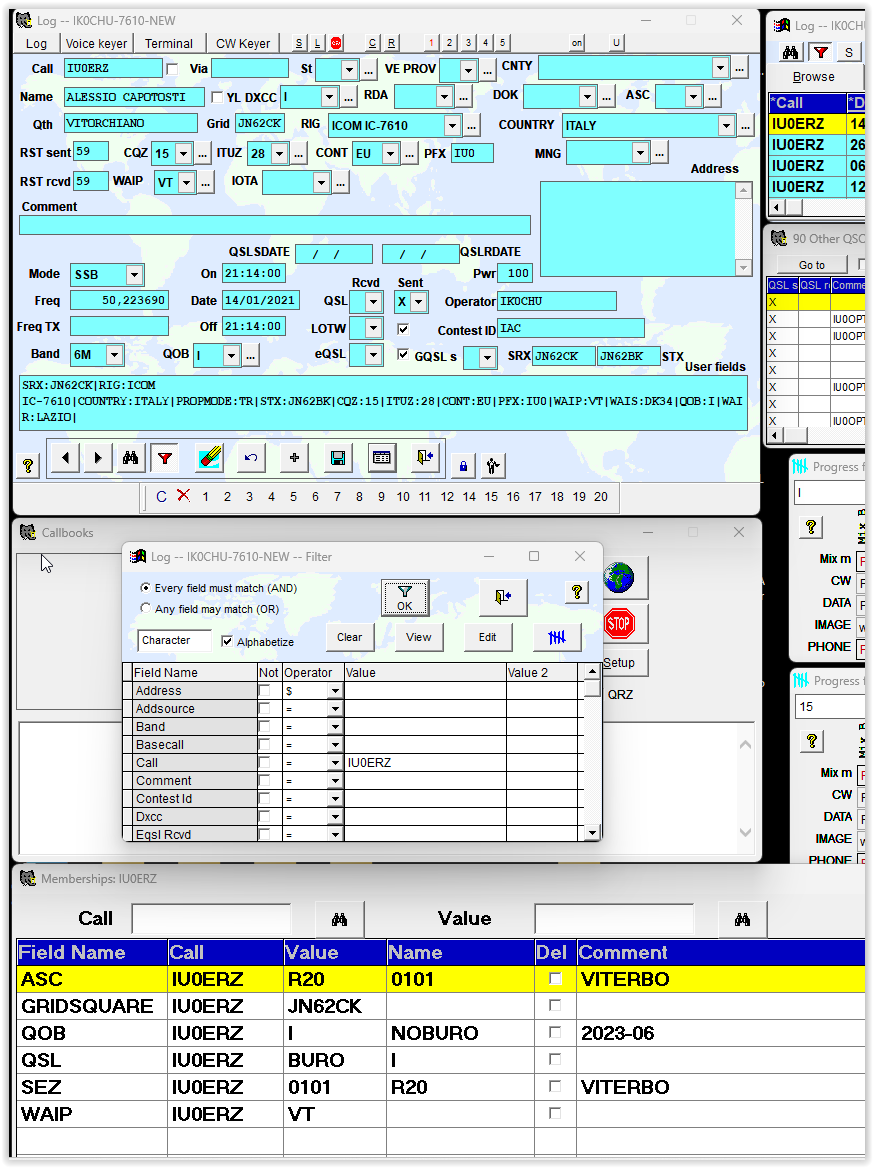
Task: Expand the RIG ICOM IC-7610 dropdown
Action: [x=452, y=125]
